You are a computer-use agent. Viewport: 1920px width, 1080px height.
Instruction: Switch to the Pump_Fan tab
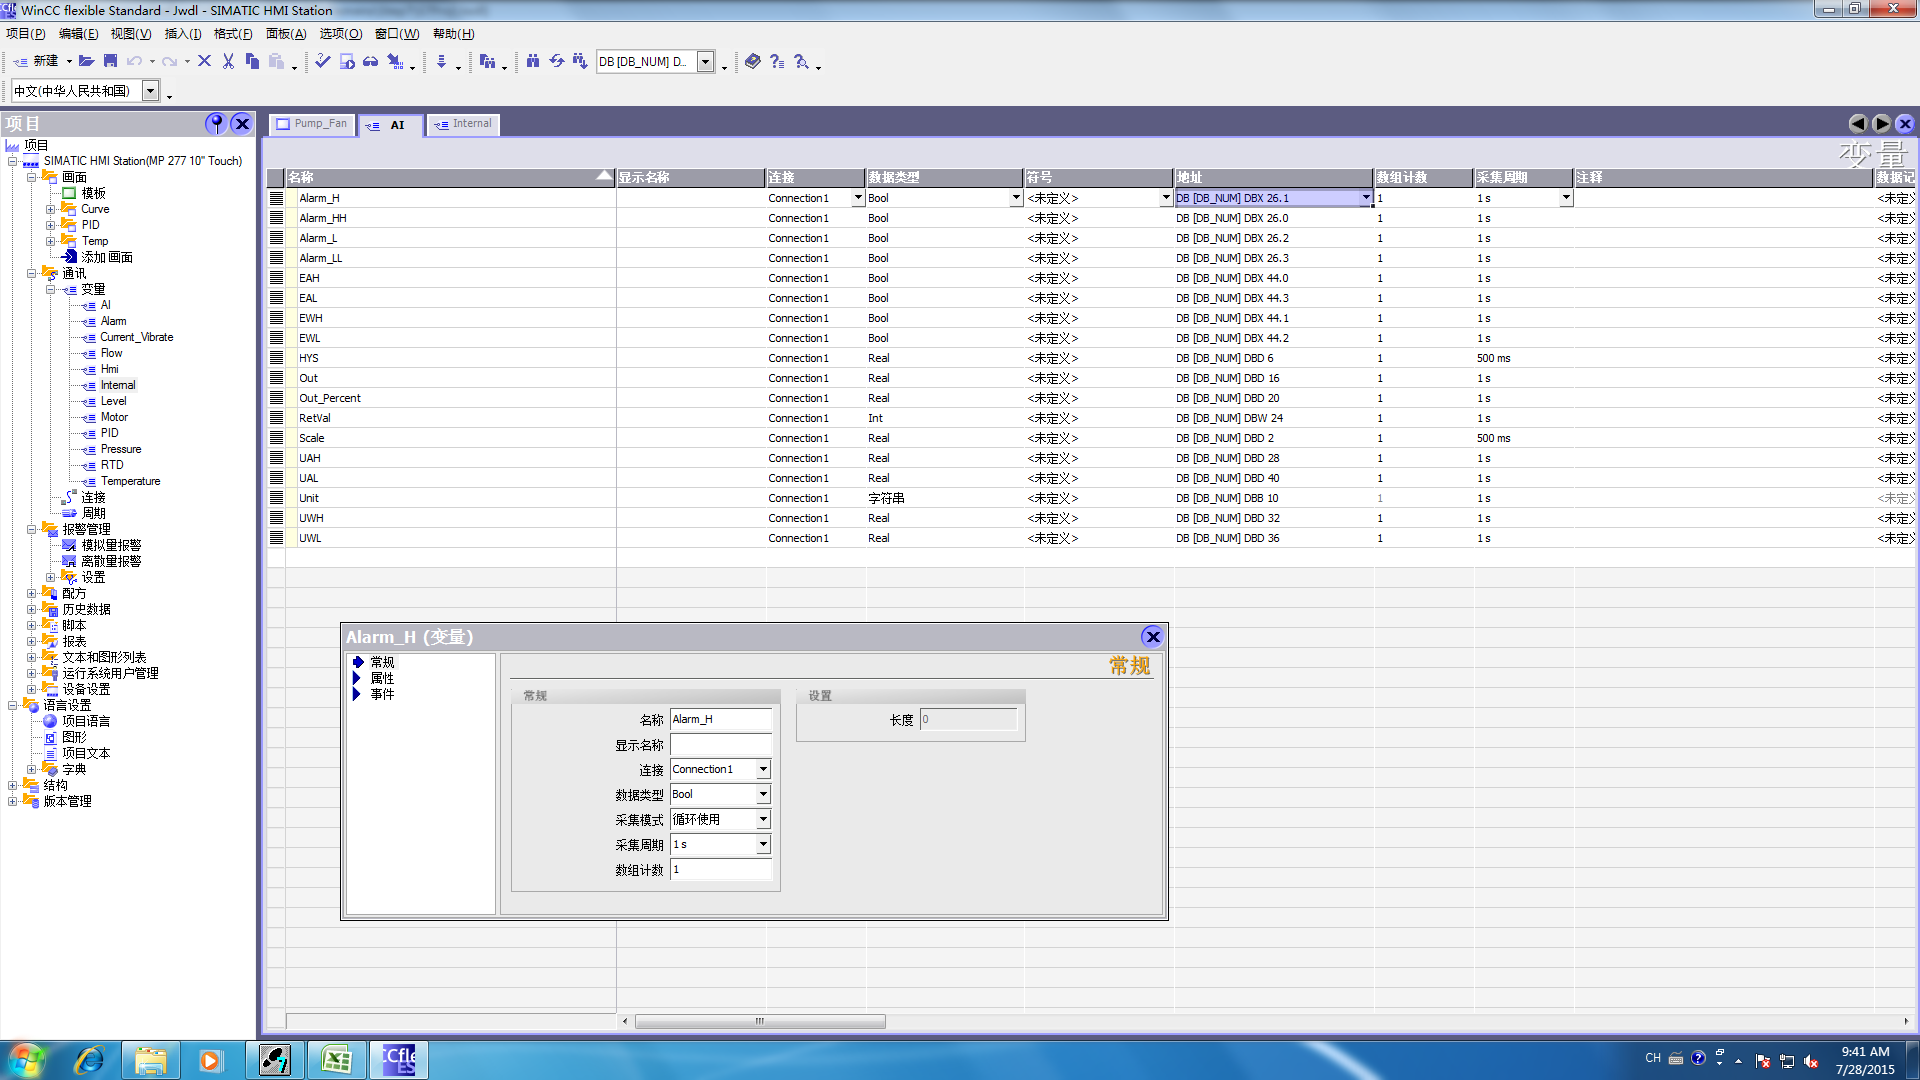[312, 124]
